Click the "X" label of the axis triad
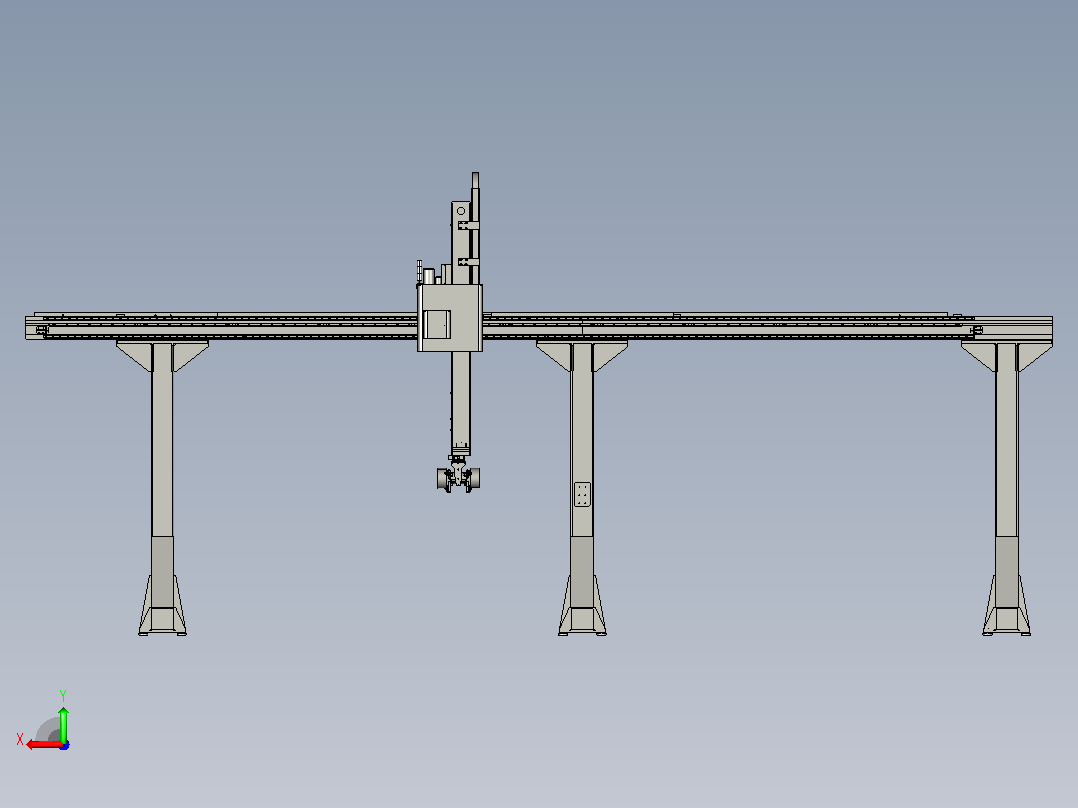Image resolution: width=1078 pixels, height=808 pixels. coord(20,740)
